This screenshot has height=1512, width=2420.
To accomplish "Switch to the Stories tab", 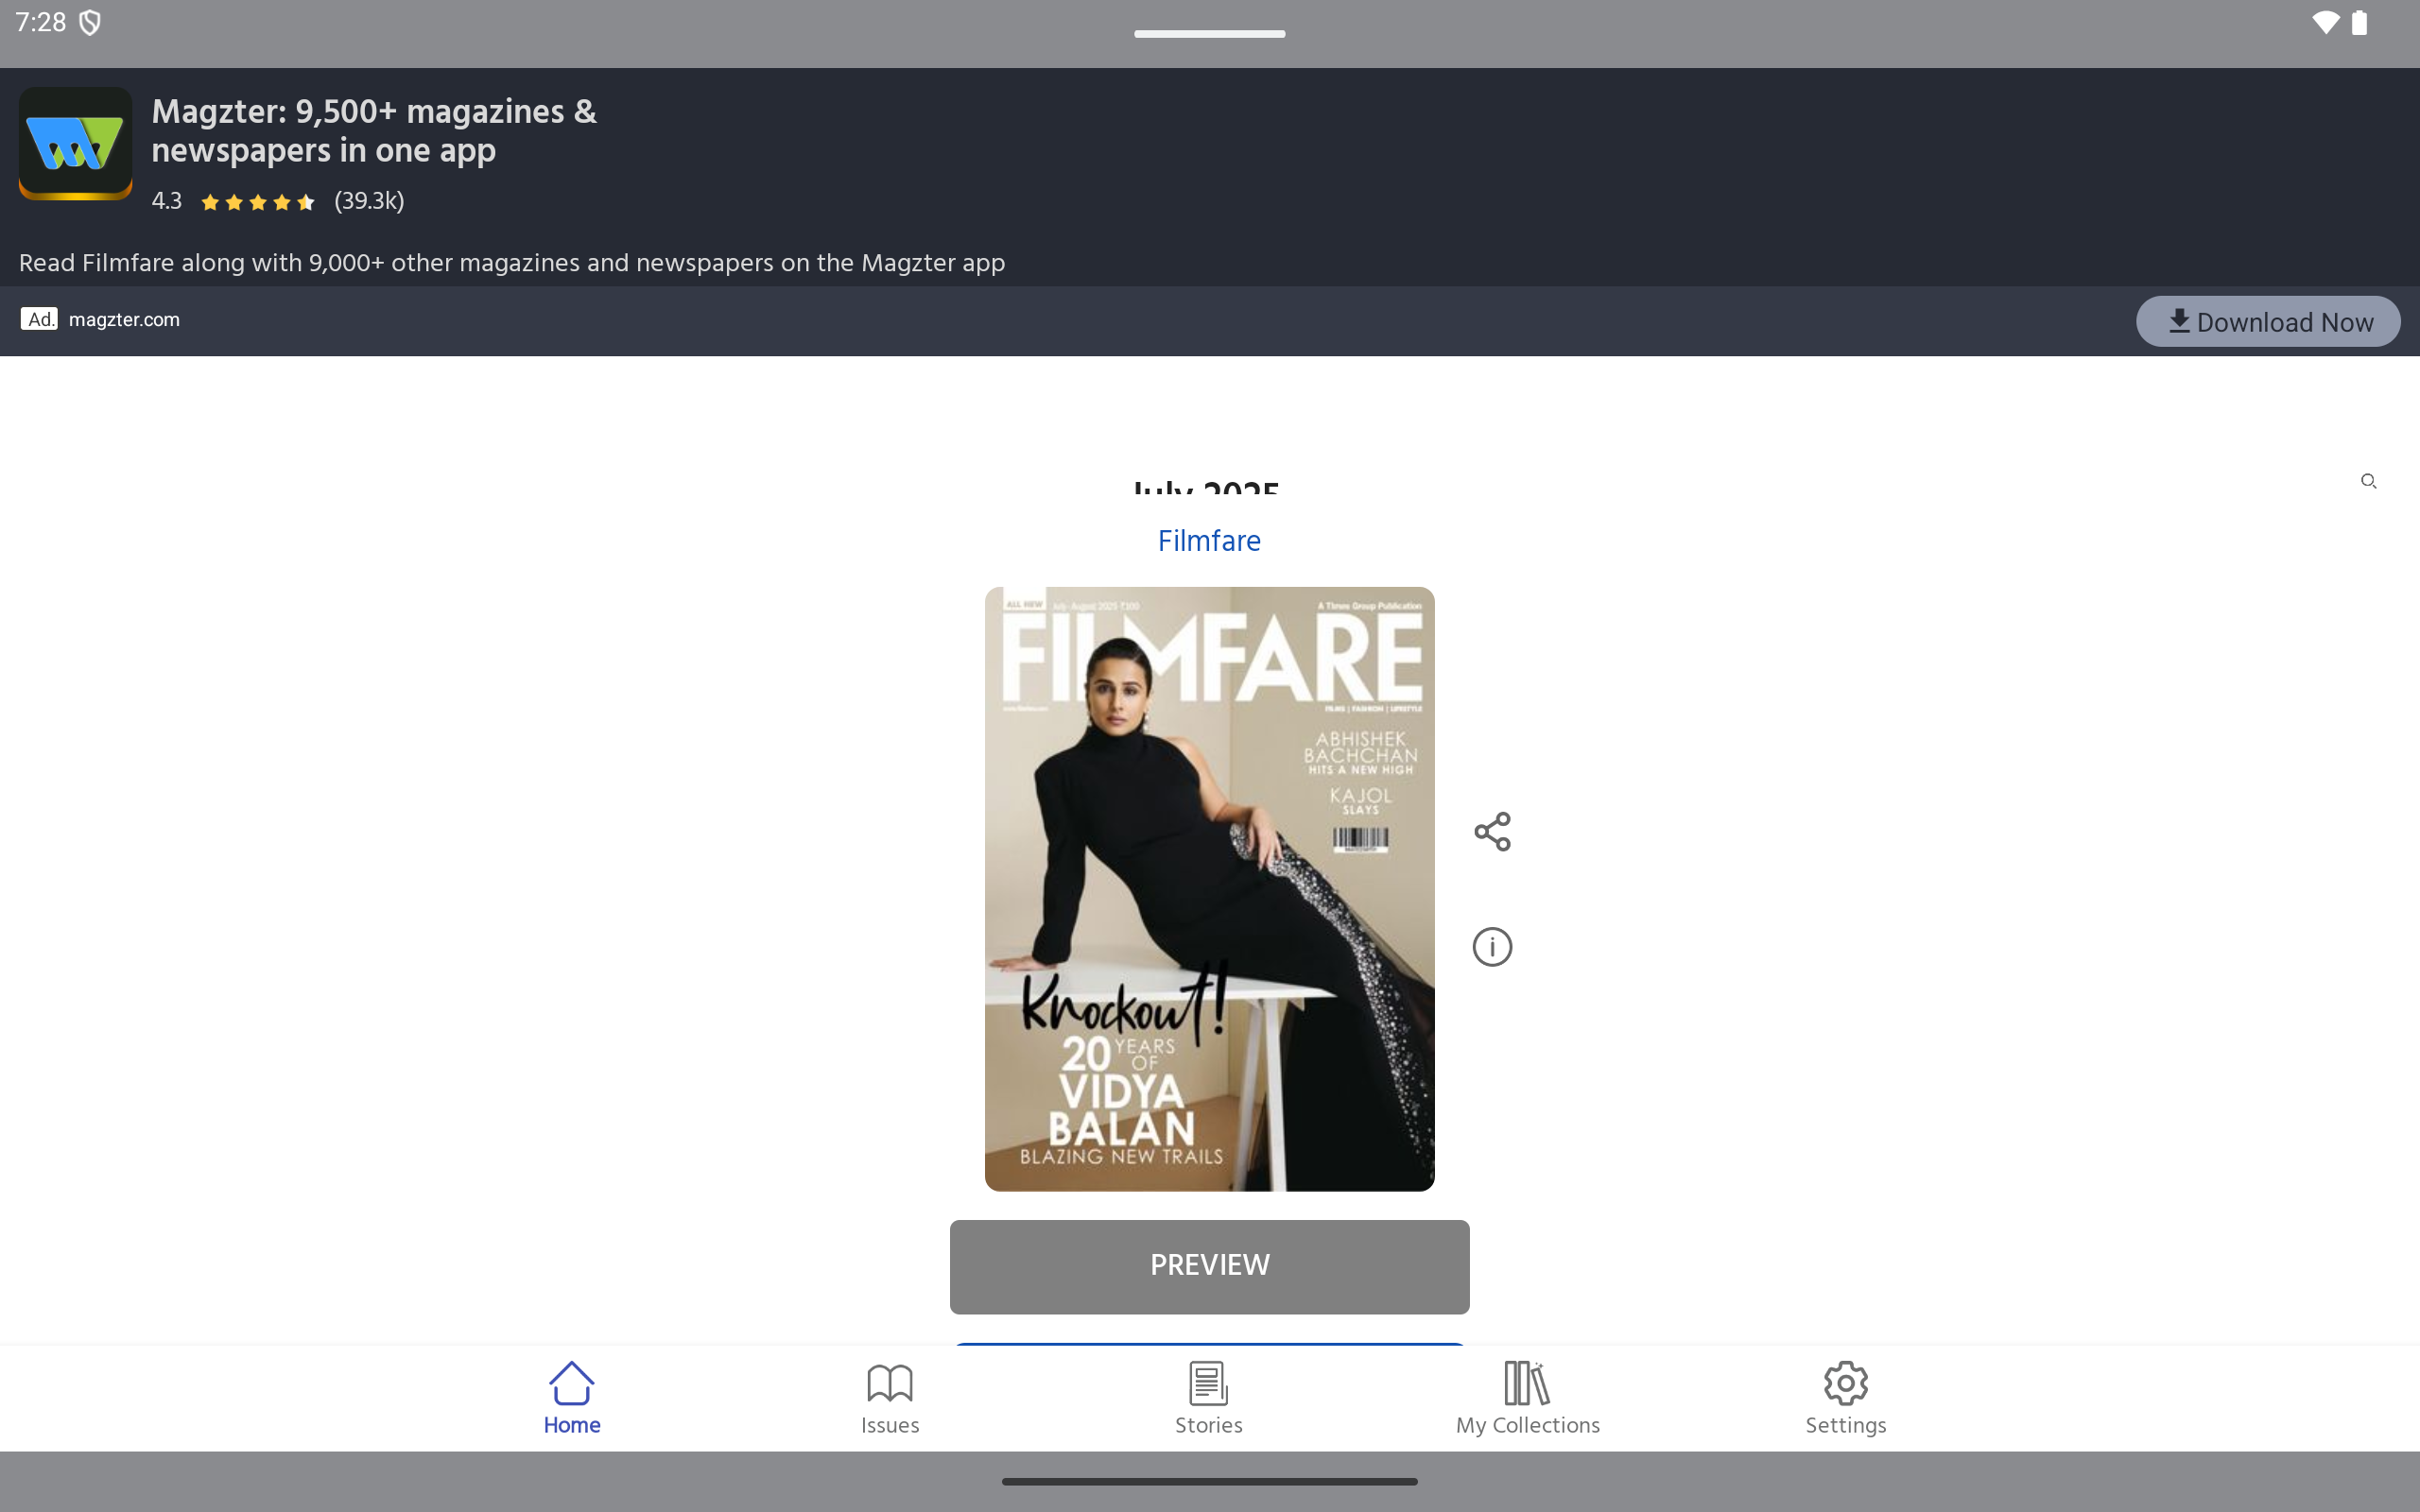I will coord(1208,1424).
